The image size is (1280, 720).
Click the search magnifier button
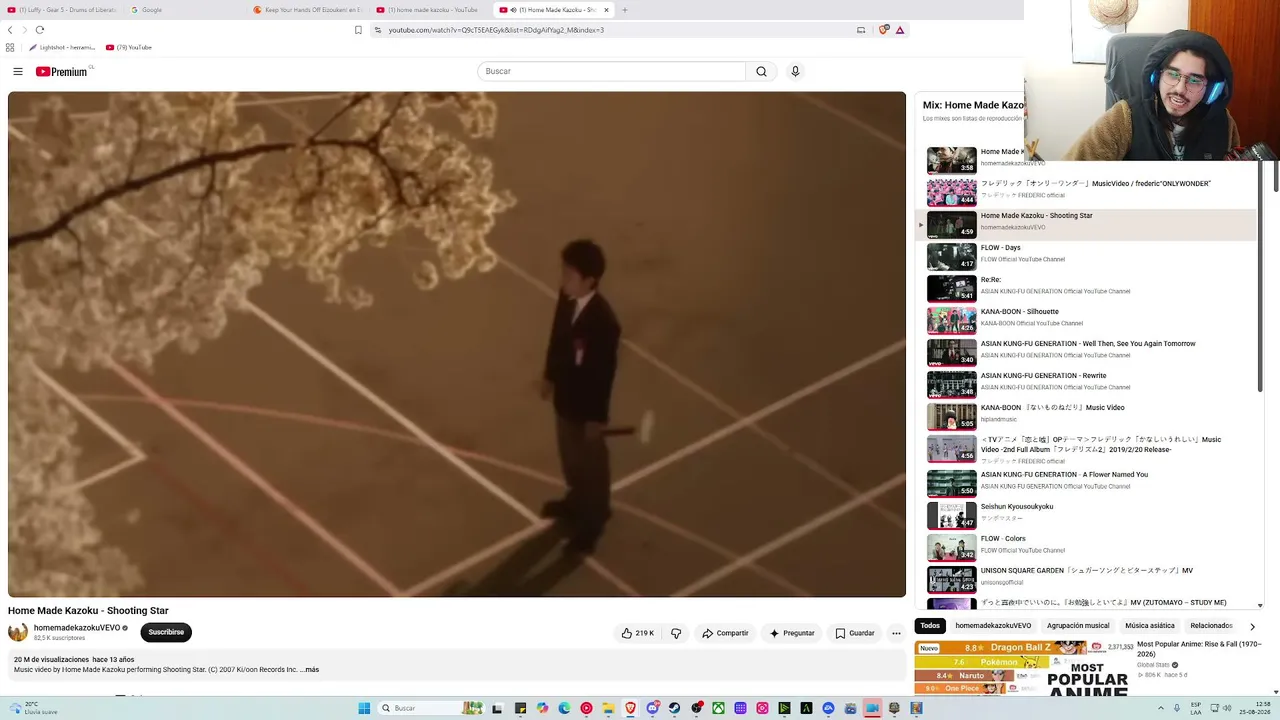pos(761,71)
